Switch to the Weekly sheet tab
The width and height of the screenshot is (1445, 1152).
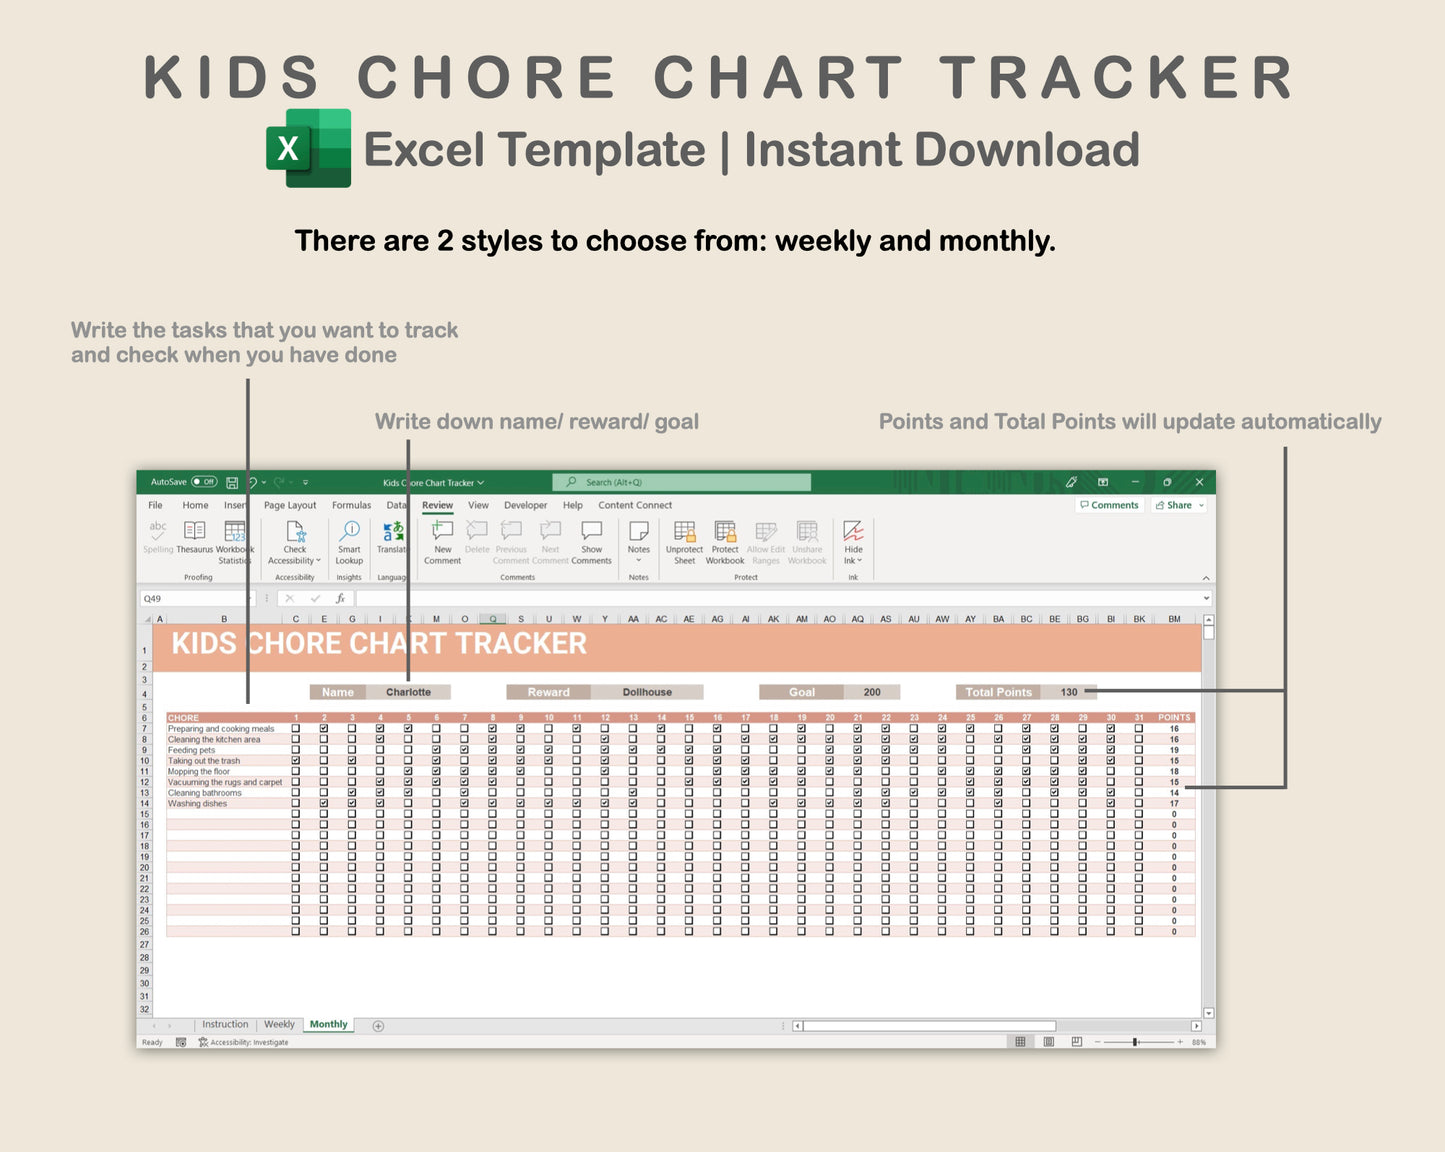coord(279,1024)
